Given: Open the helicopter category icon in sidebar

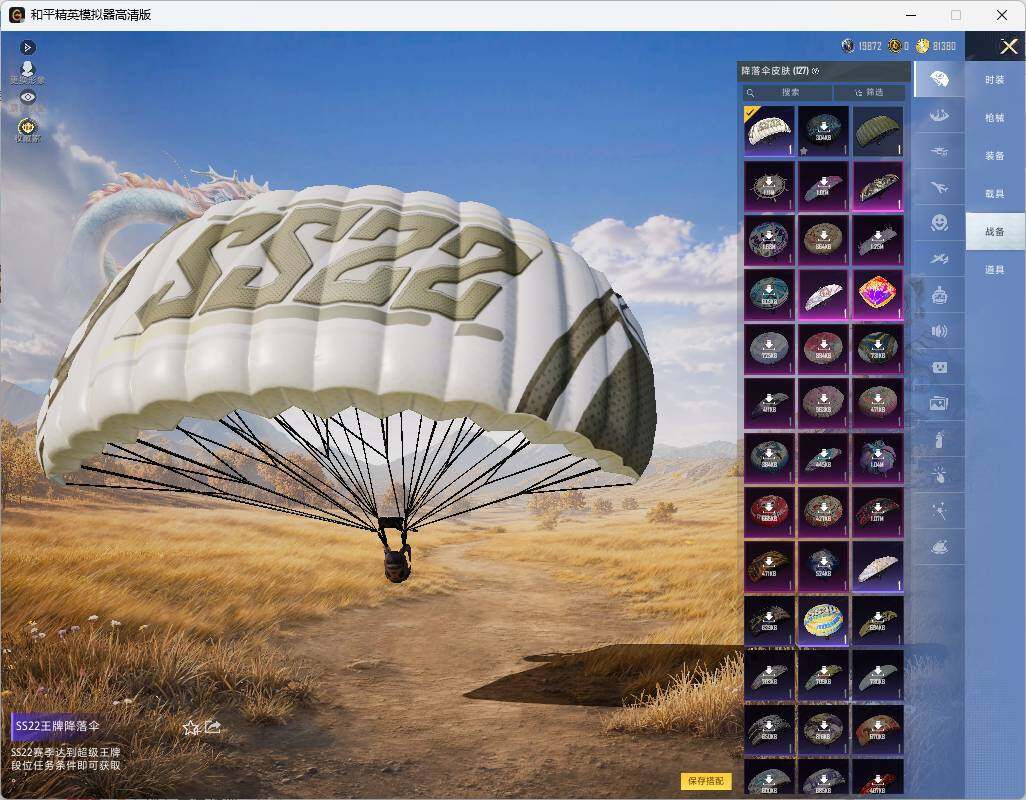Looking at the screenshot, I should 939,151.
